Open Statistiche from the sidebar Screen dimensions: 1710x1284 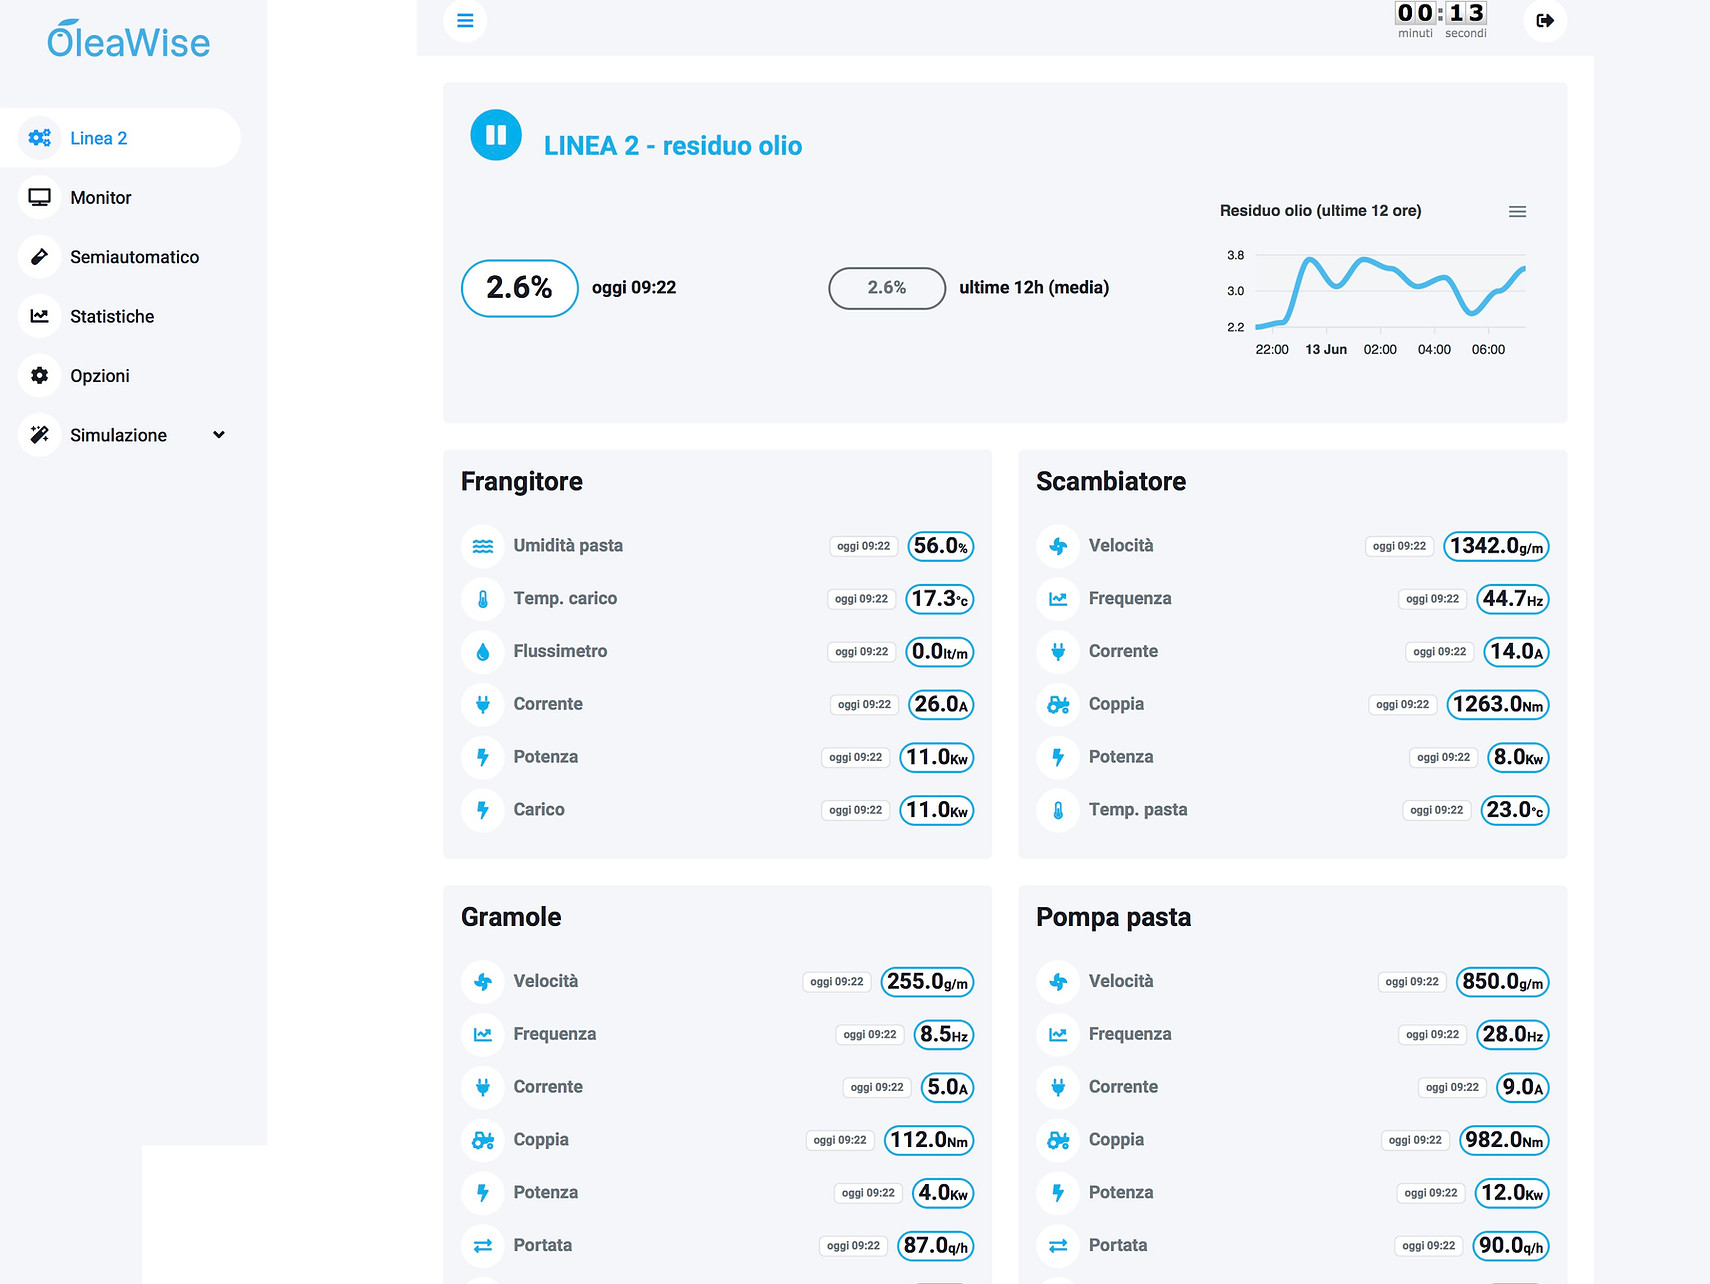pyautogui.click(x=112, y=317)
